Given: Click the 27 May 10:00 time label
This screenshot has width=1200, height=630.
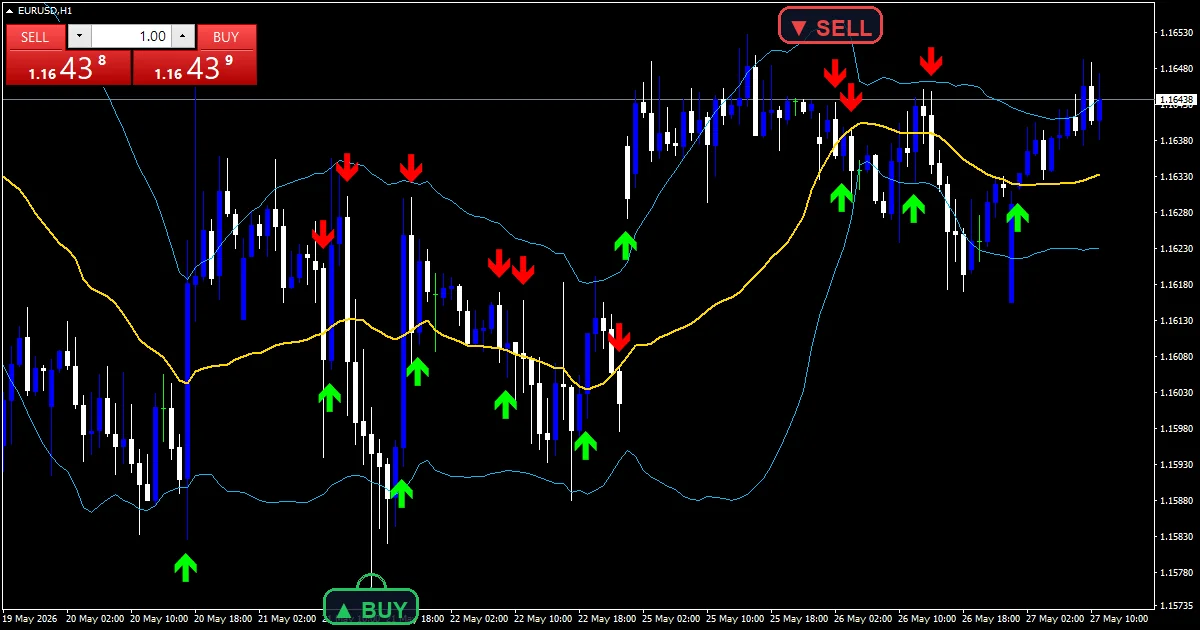Looking at the screenshot, I should point(1121,619).
